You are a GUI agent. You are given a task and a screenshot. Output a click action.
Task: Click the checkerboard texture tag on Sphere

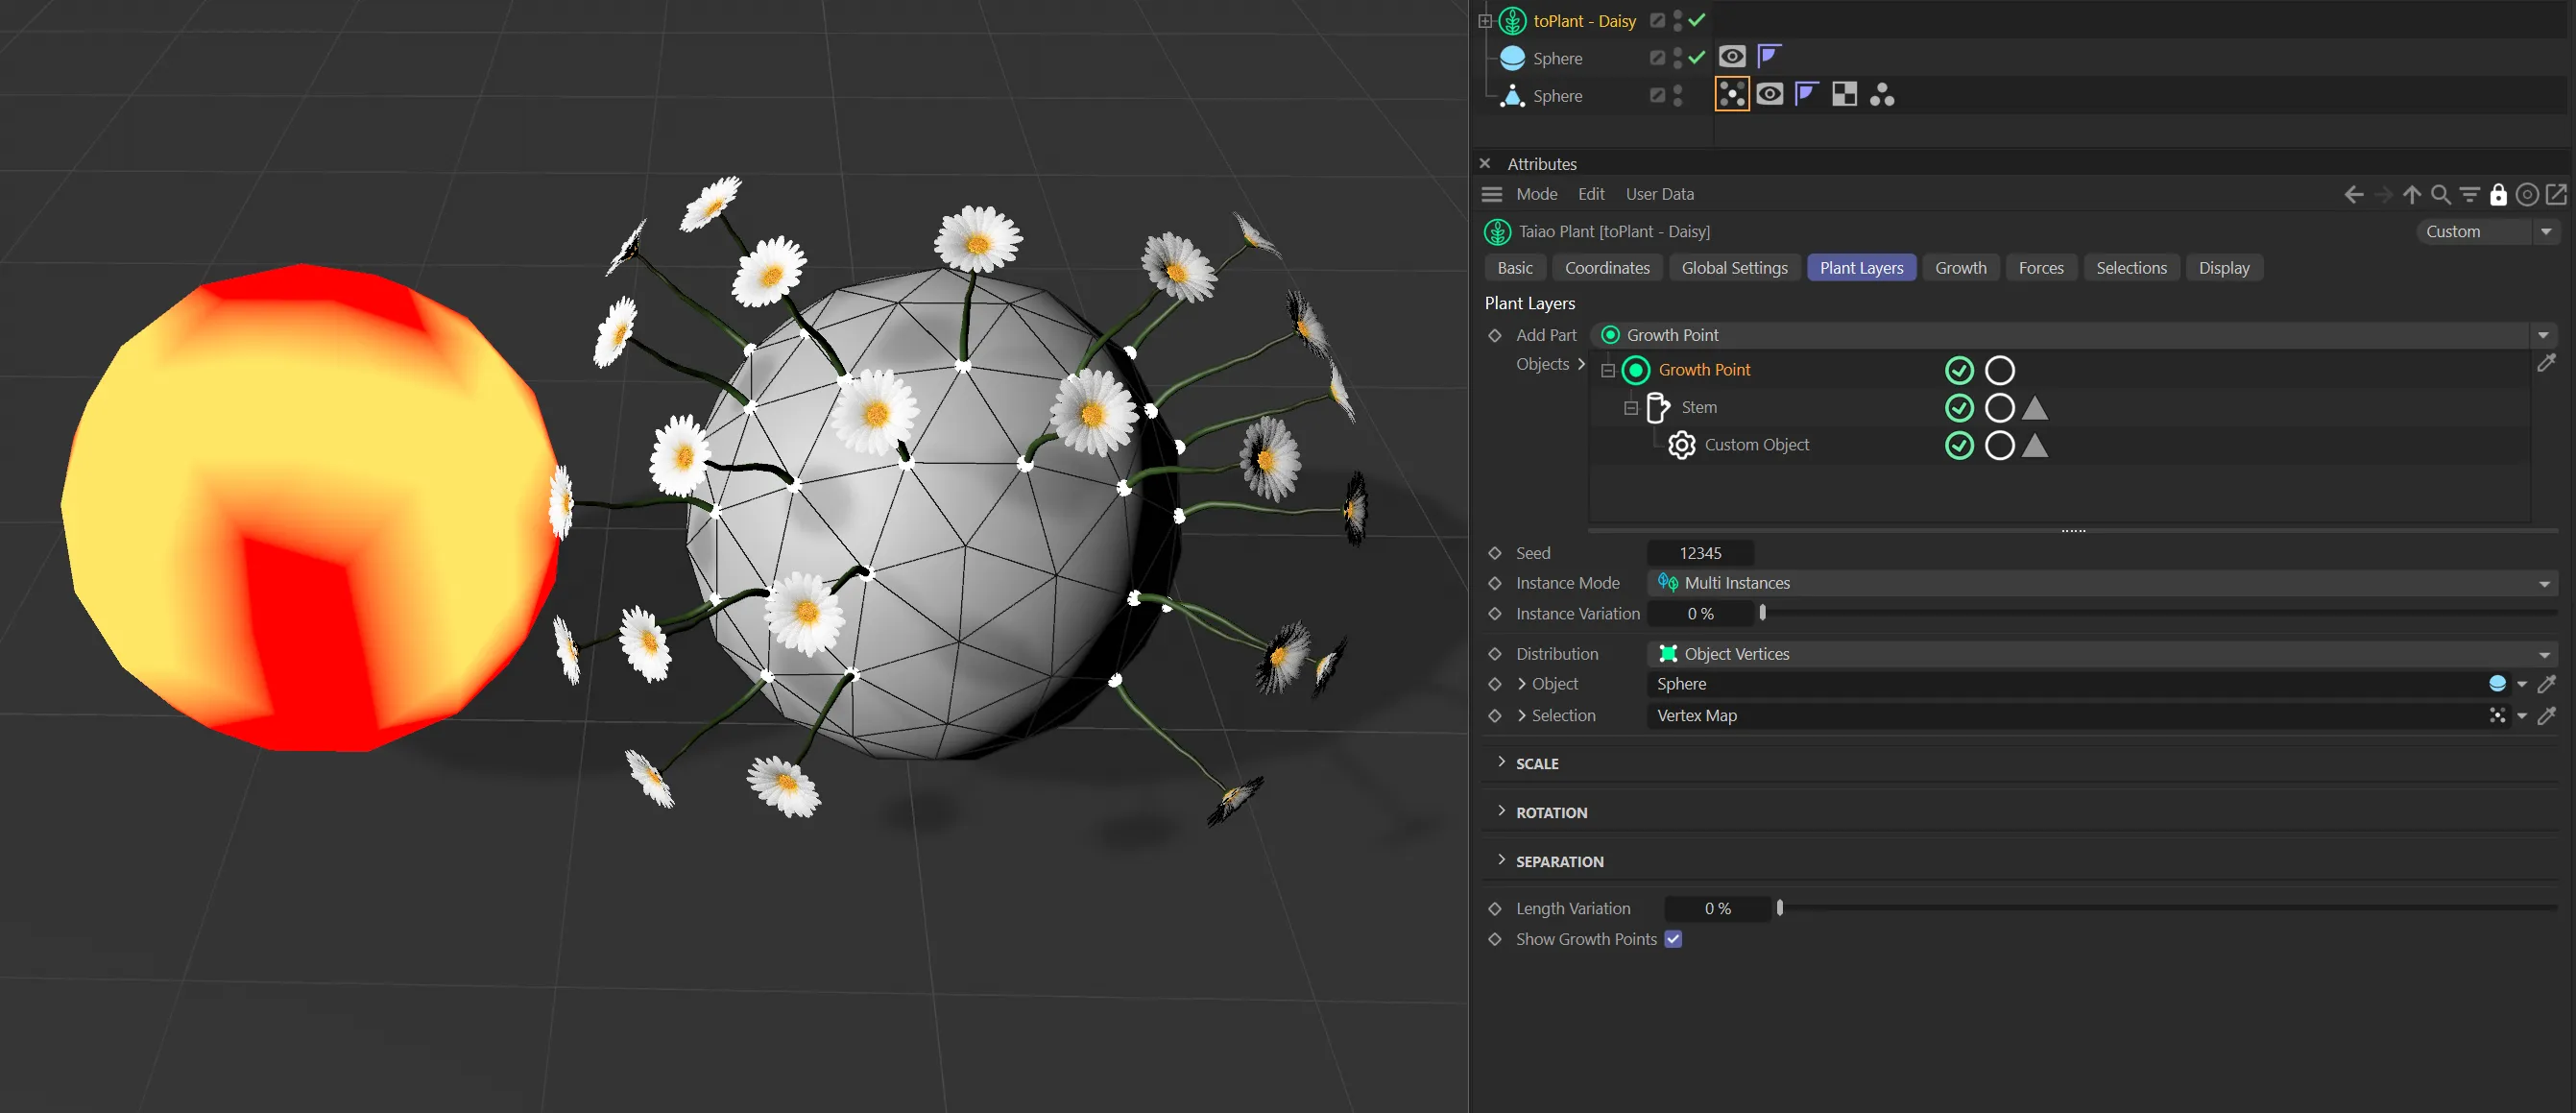[x=1844, y=95]
